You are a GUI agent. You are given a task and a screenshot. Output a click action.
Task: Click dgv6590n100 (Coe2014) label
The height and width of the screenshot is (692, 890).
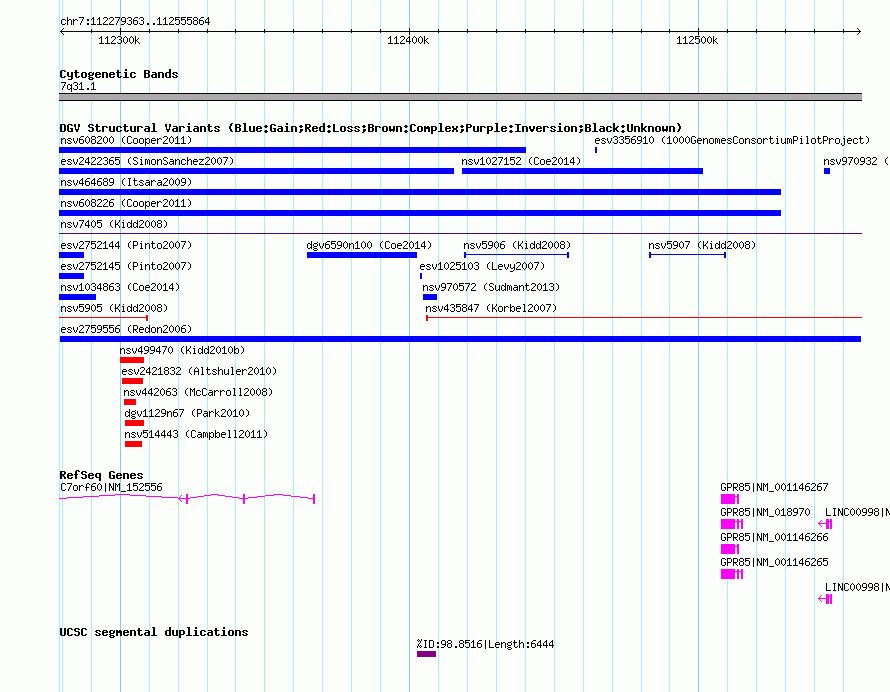pyautogui.click(x=369, y=245)
